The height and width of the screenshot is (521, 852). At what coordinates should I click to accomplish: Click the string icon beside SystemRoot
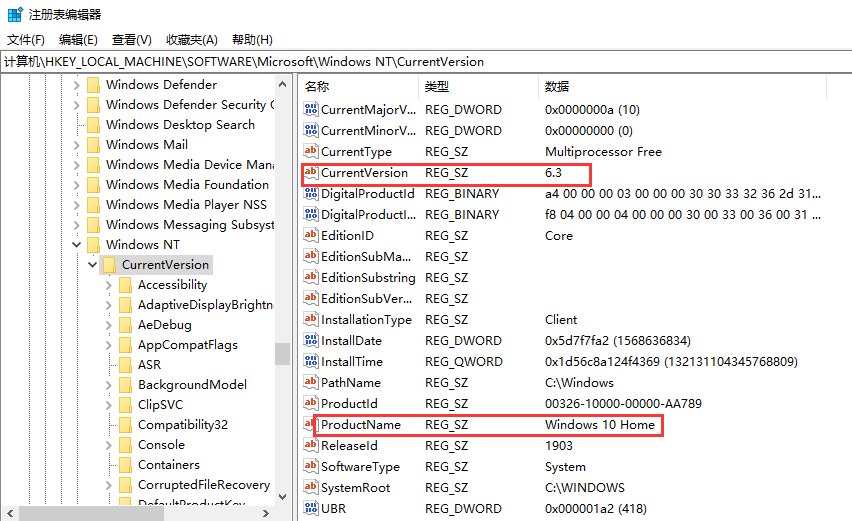tap(311, 488)
